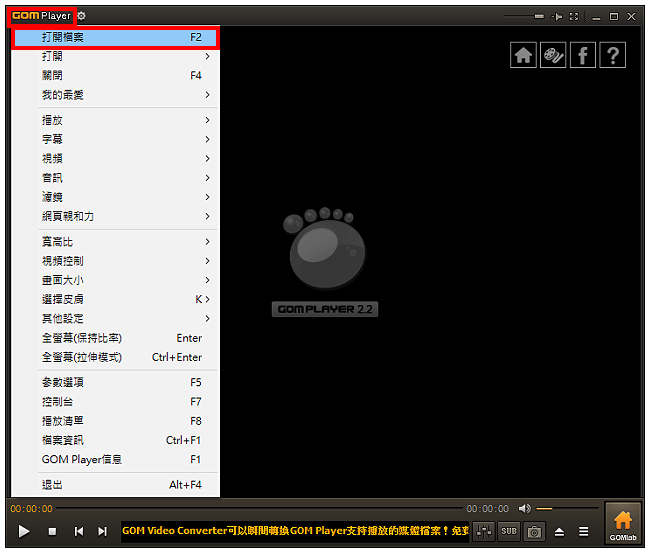The image size is (653, 556).
Task: Open 參數選項 F5 preferences
Action: [x=115, y=382]
